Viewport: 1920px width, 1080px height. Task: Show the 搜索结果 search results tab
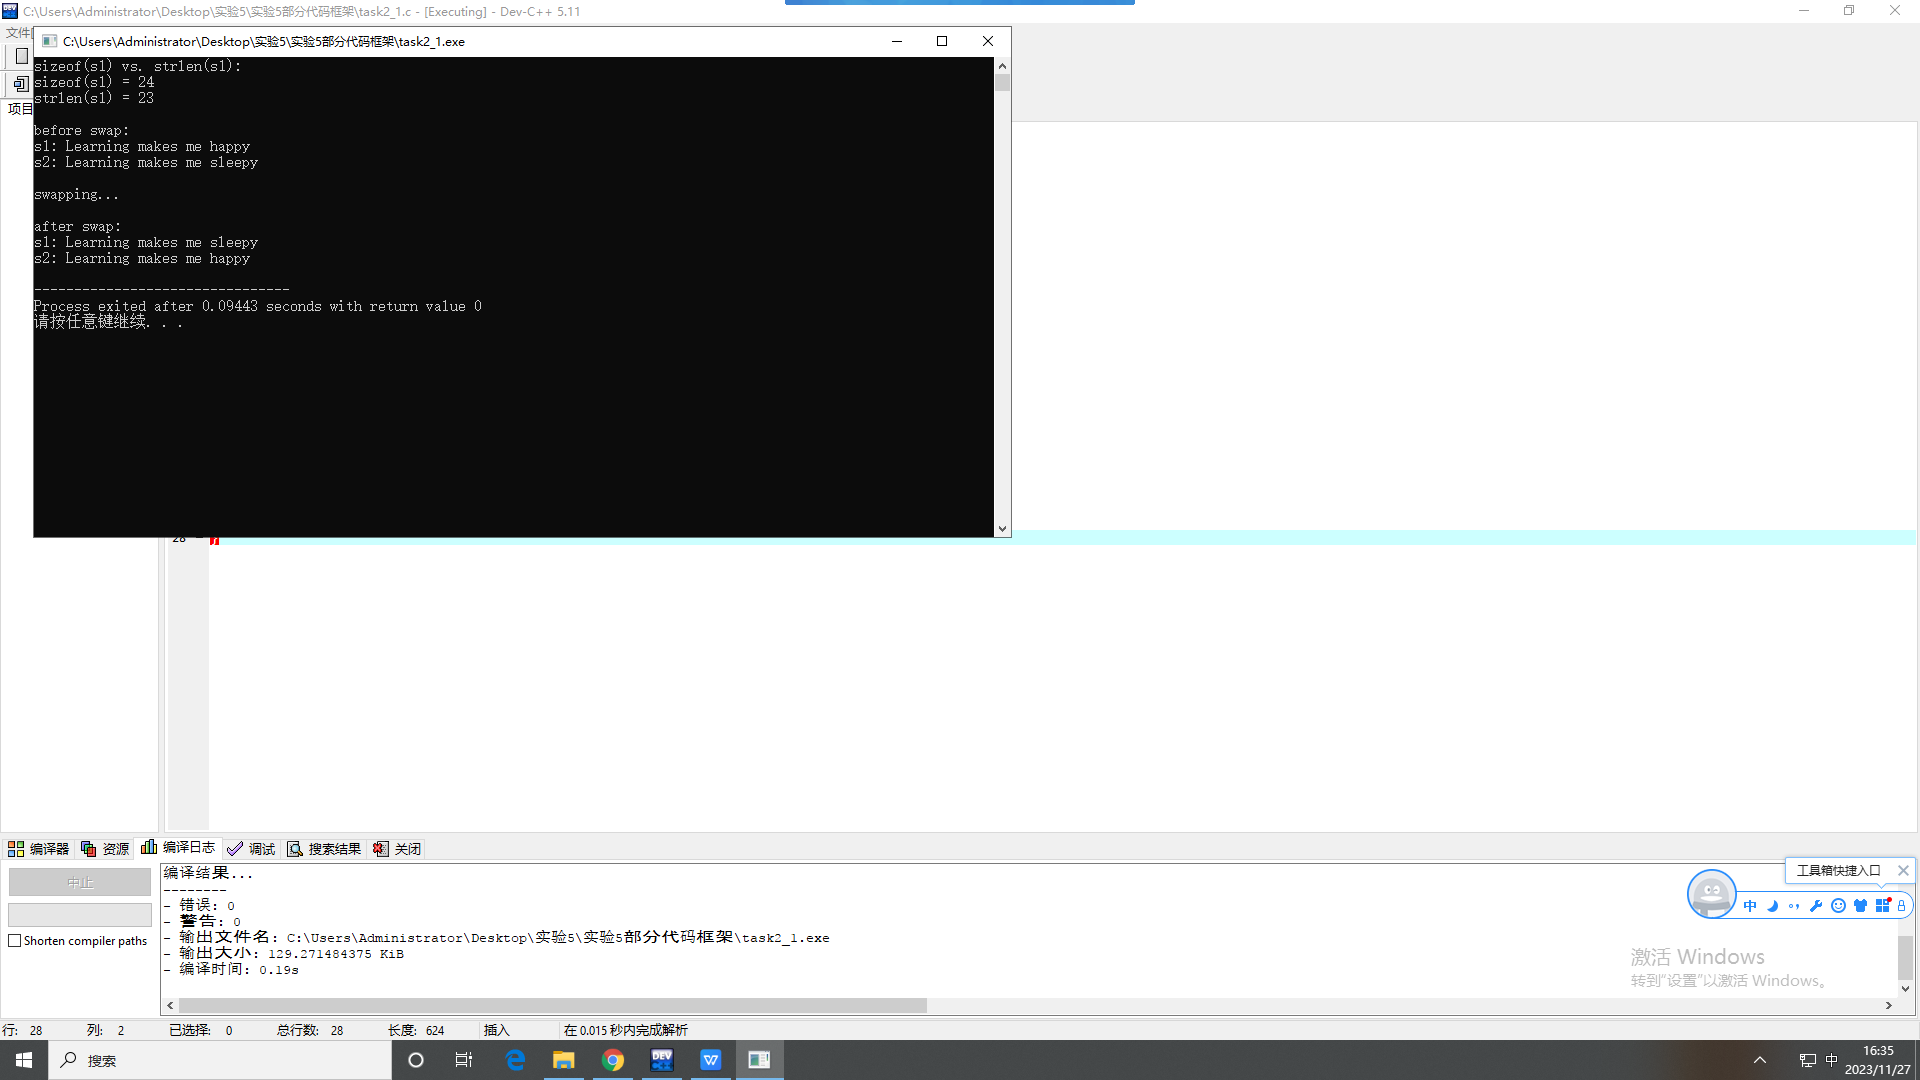(x=324, y=849)
